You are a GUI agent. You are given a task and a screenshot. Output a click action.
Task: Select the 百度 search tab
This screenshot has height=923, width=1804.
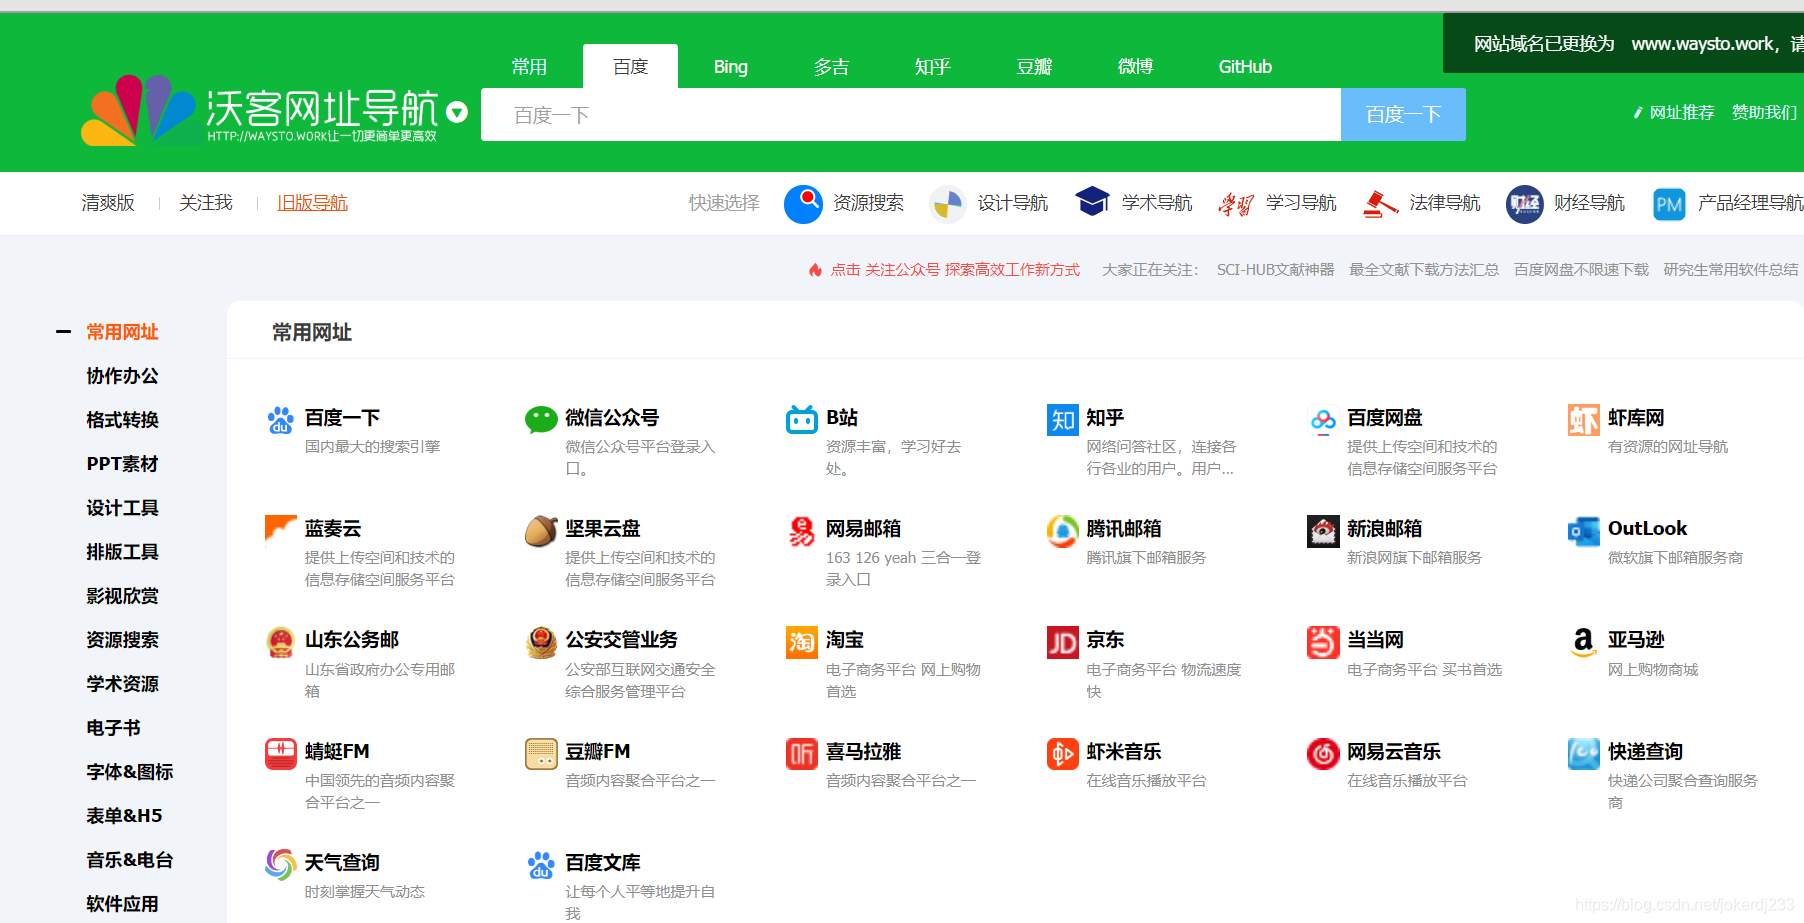630,67
